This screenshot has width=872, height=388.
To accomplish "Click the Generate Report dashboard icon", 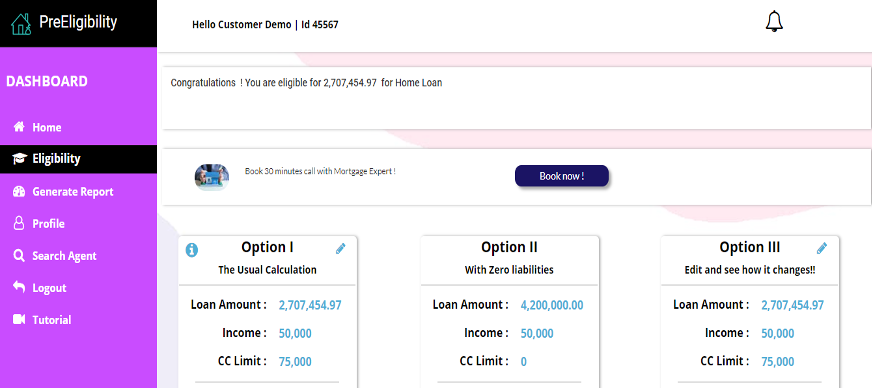I will [x=19, y=191].
